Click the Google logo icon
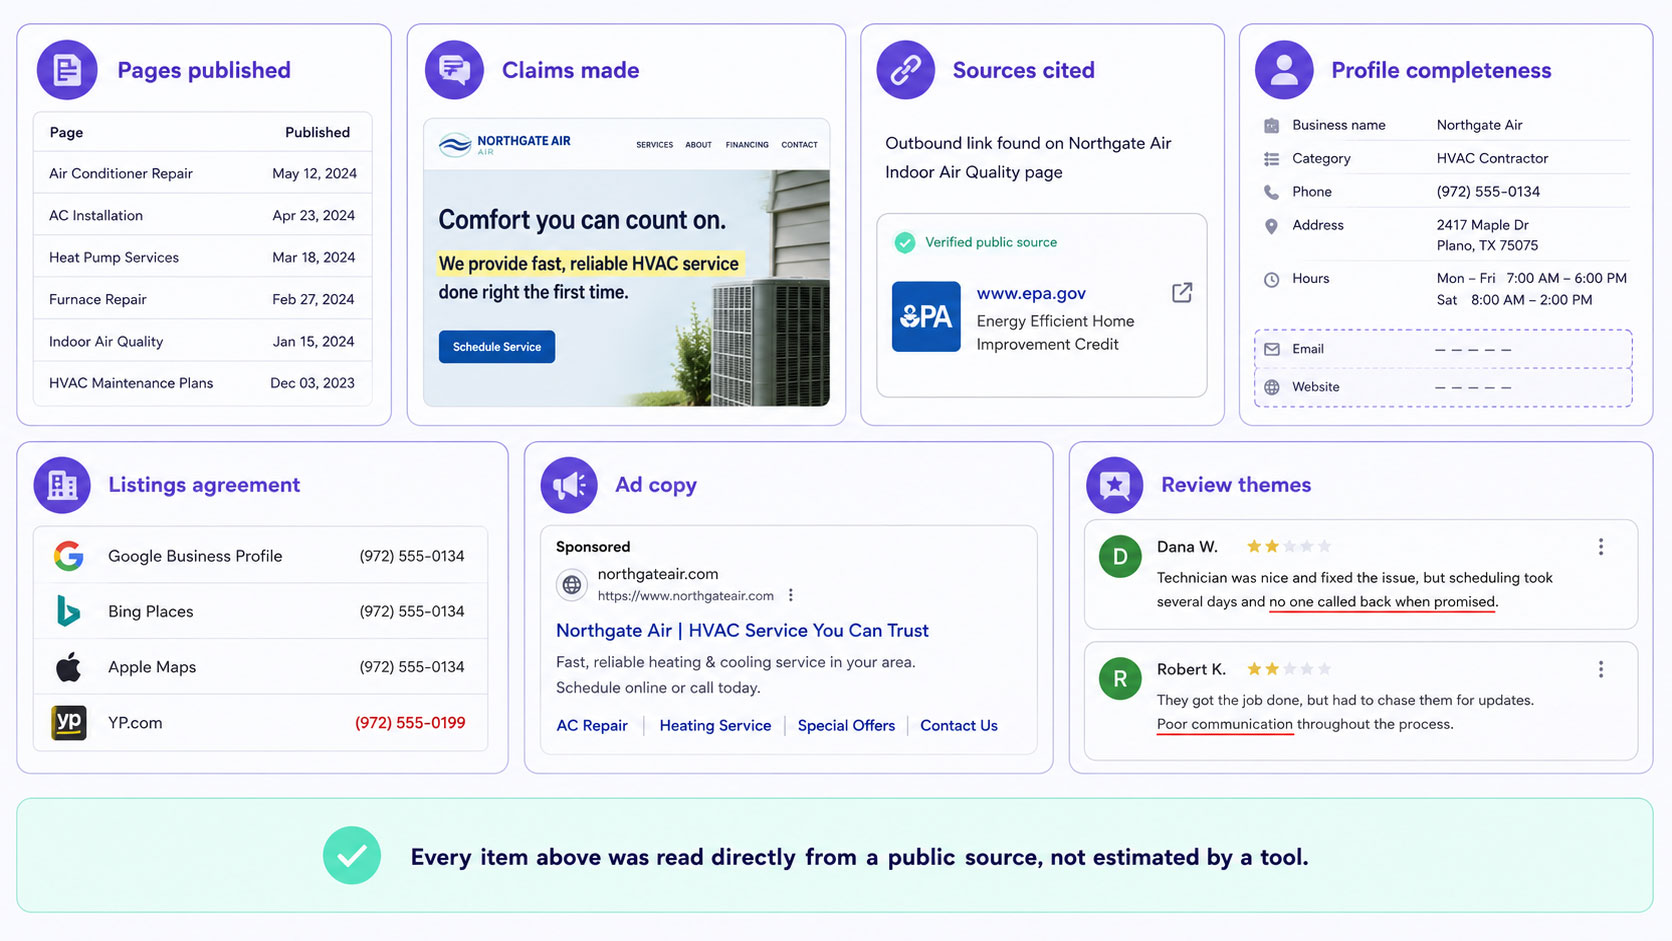The height and width of the screenshot is (941, 1672). [x=68, y=556]
